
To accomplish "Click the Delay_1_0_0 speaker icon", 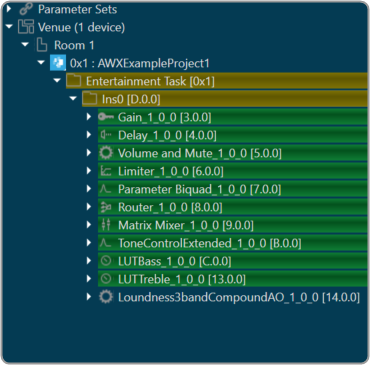I will [x=106, y=135].
